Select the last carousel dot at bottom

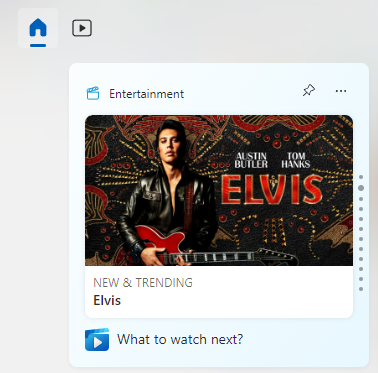(x=361, y=289)
